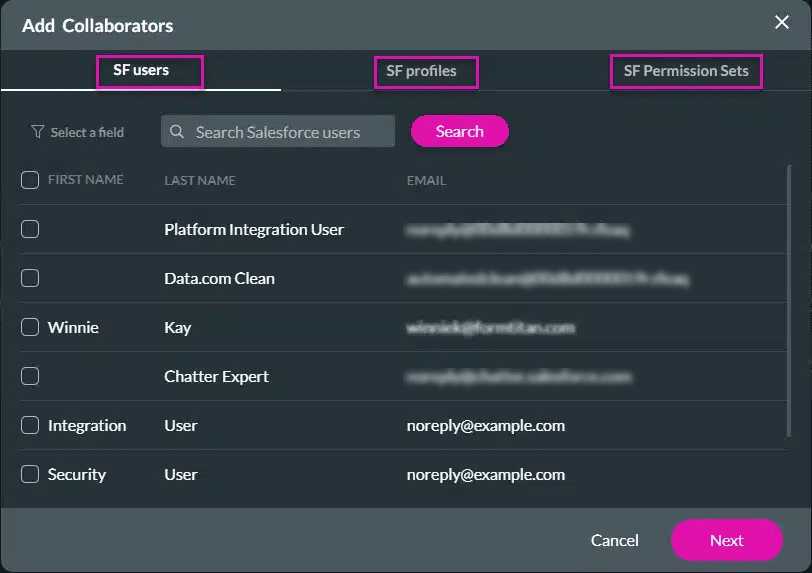
Task: Check the Chatter Expert row
Action: (30, 376)
